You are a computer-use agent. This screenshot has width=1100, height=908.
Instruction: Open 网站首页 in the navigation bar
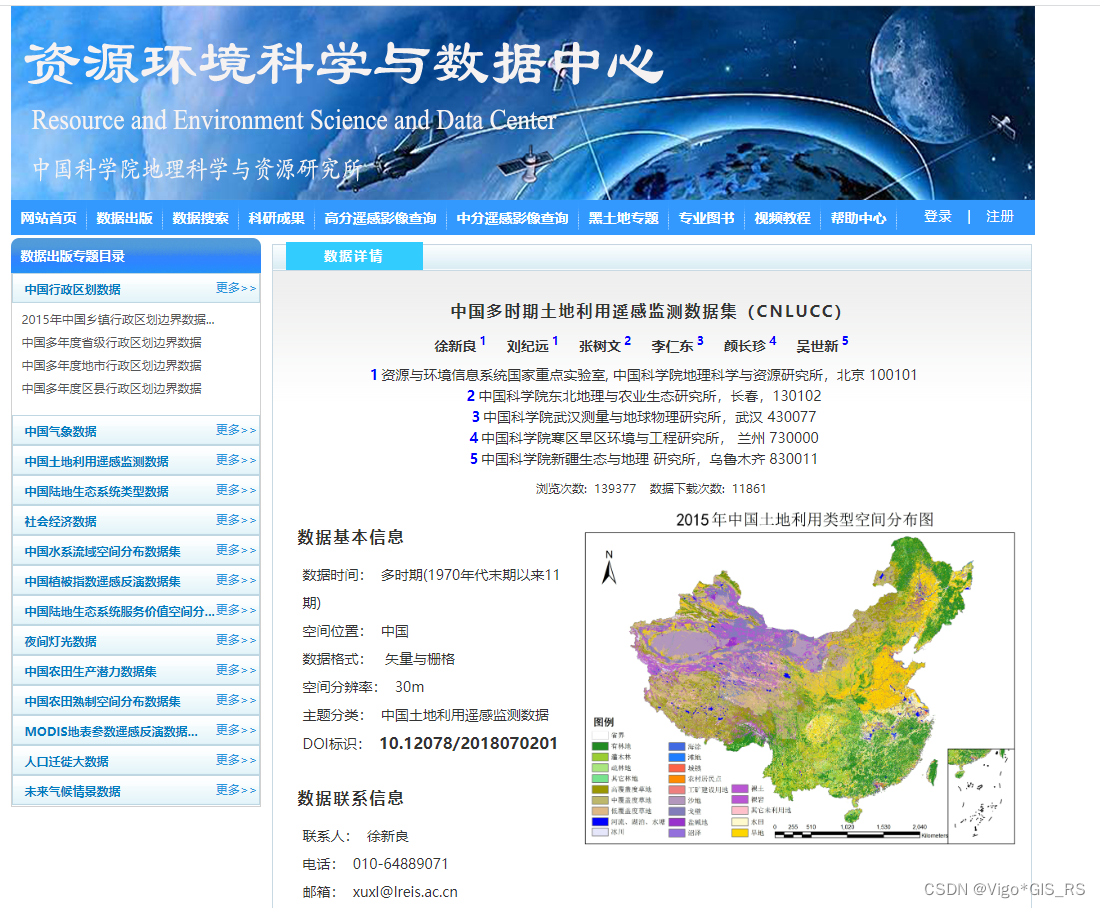(48, 218)
